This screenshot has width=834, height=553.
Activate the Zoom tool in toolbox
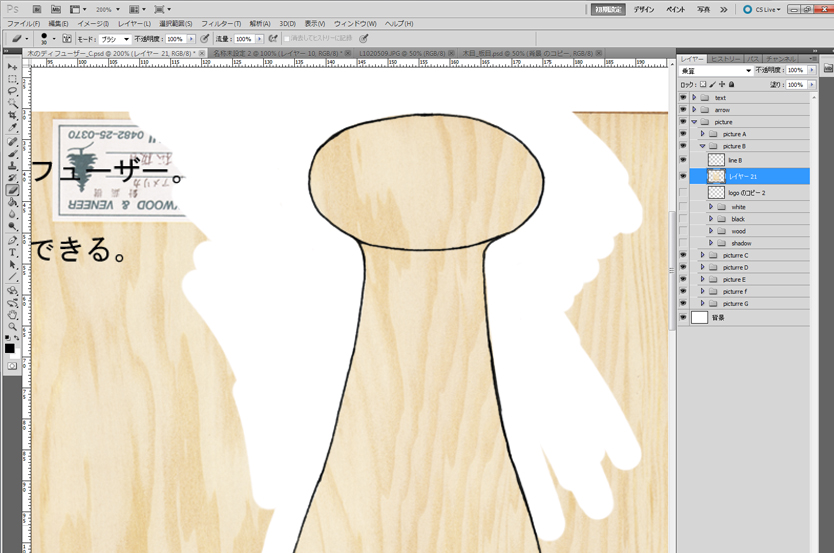pyautogui.click(x=12, y=327)
